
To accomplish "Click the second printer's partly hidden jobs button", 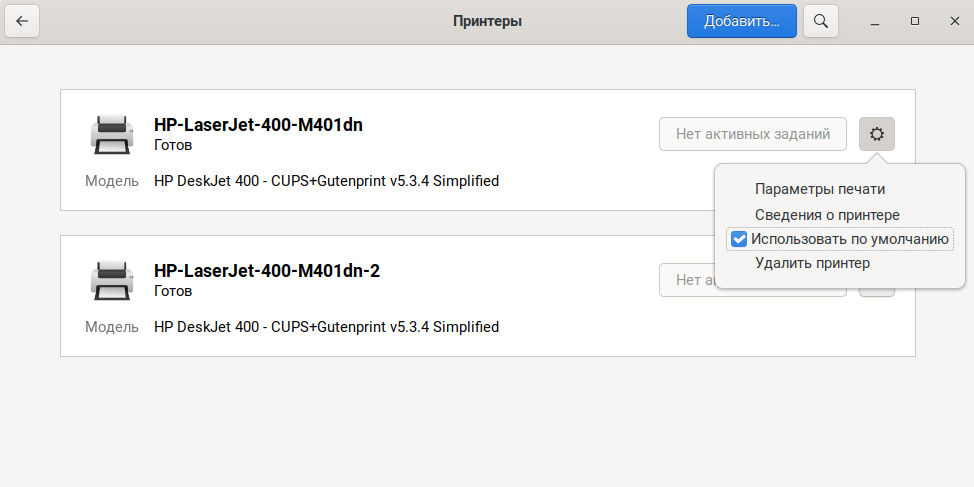I will tap(686, 280).
